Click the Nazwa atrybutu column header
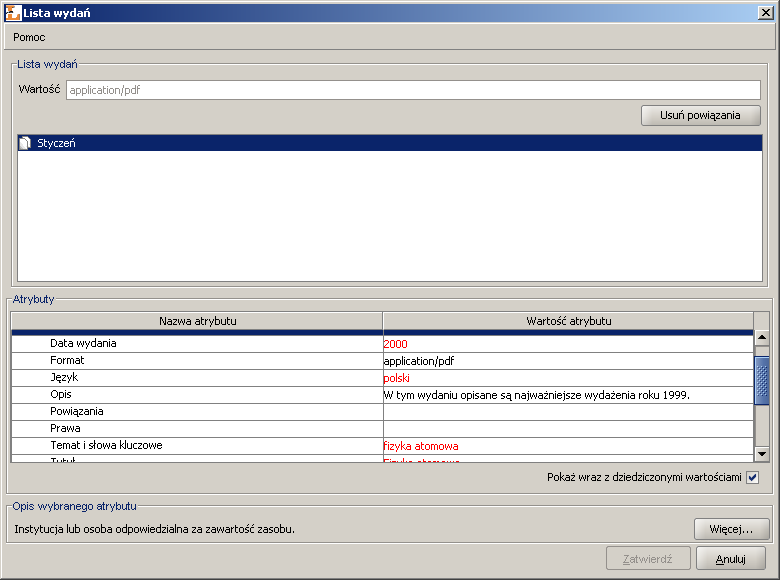Viewport: 780px width, 580px height. click(x=197, y=321)
